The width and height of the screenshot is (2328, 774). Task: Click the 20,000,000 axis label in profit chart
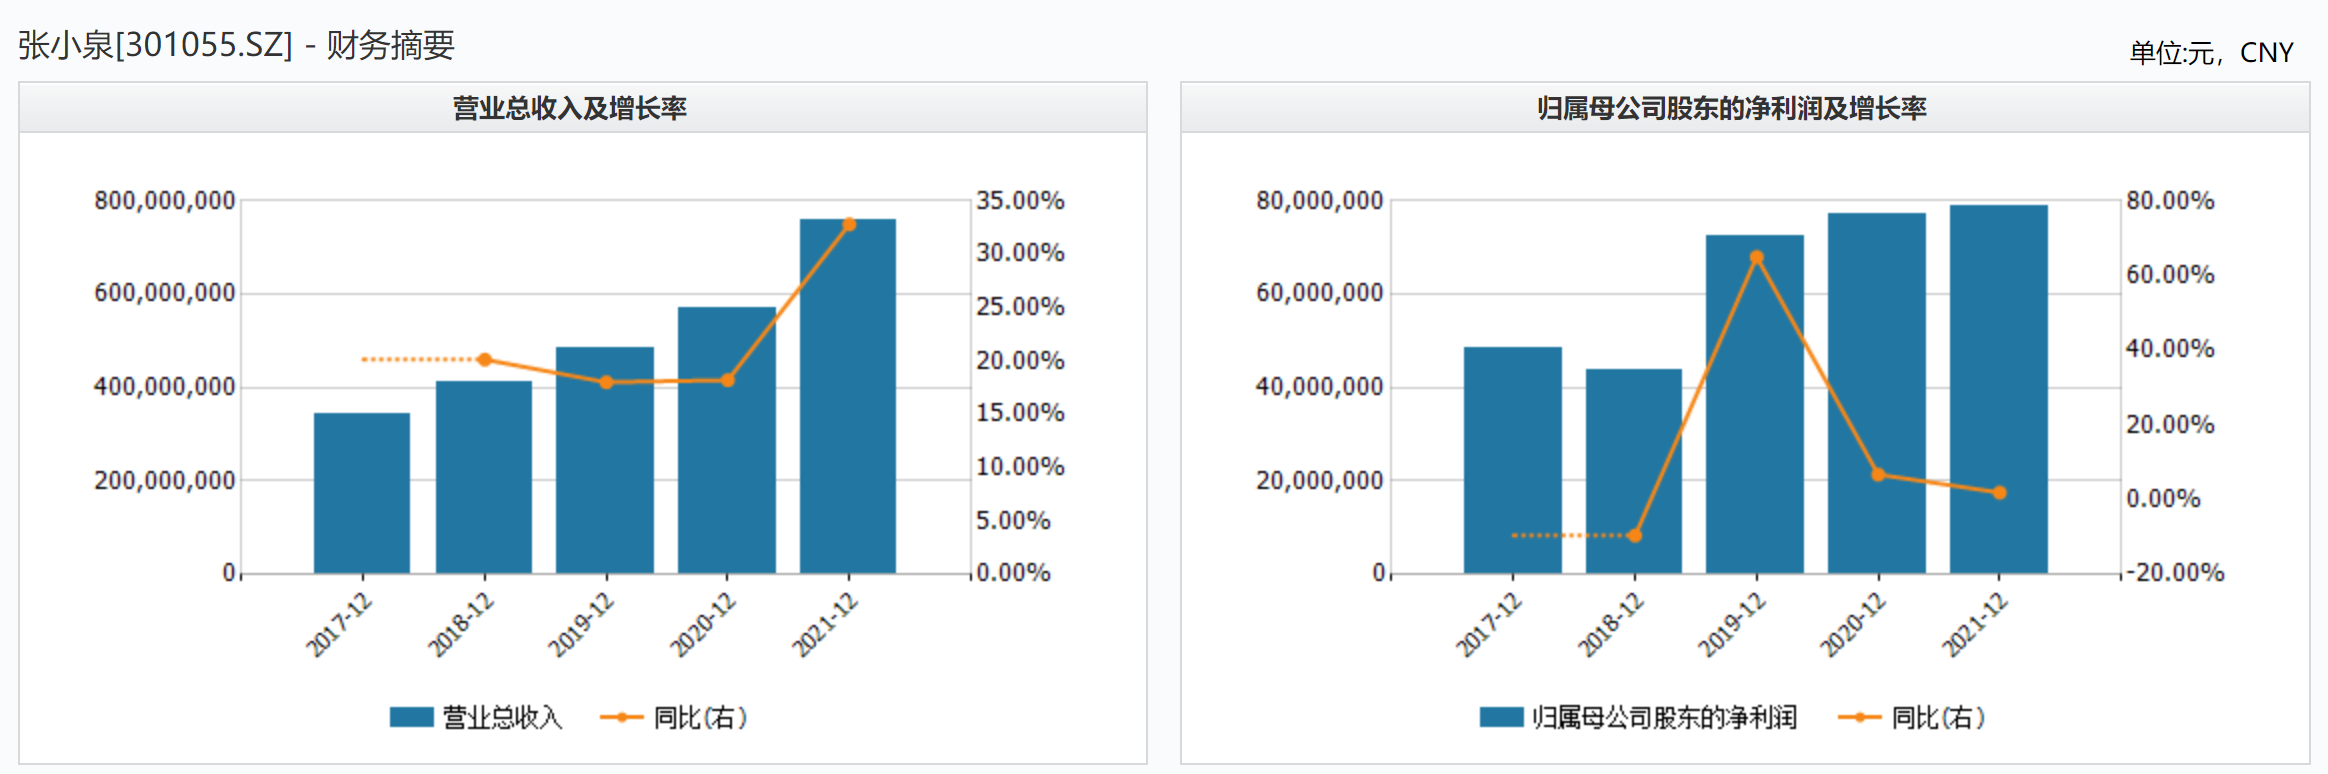(x=1320, y=480)
